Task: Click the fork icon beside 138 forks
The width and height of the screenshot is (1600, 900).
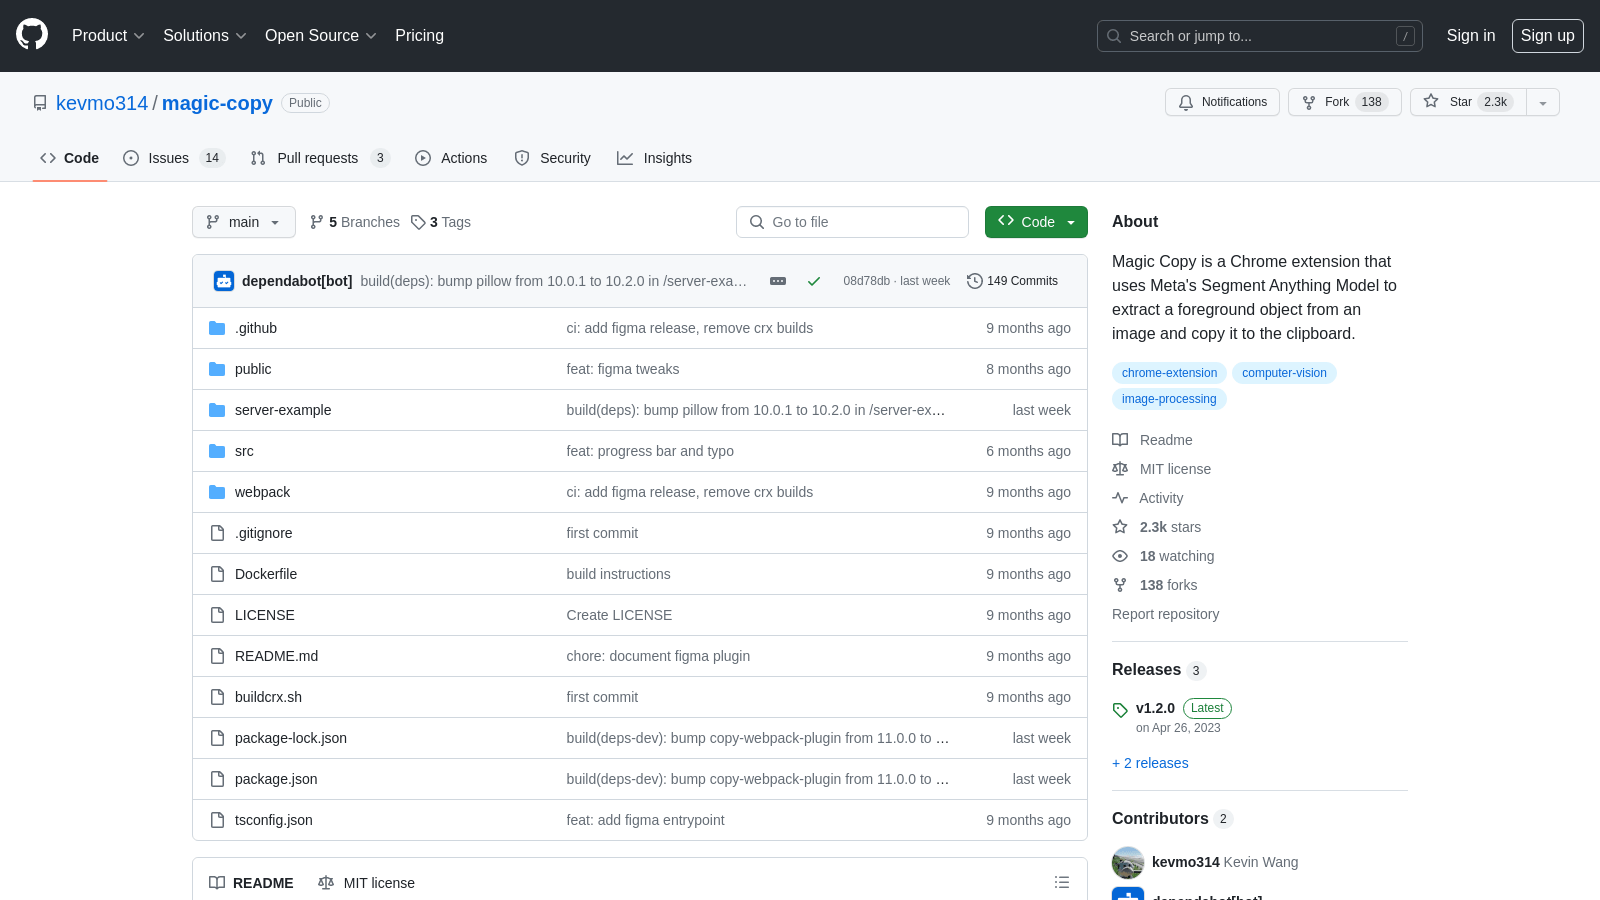Action: (x=1120, y=585)
